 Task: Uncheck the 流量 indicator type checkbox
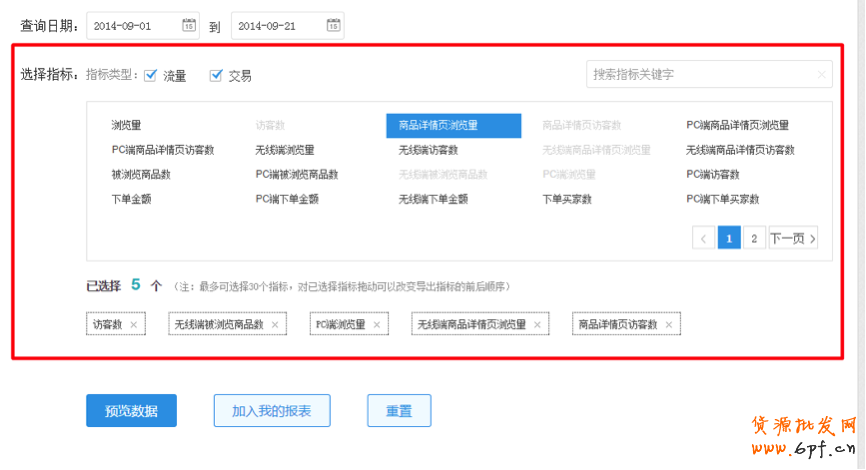click(x=150, y=75)
